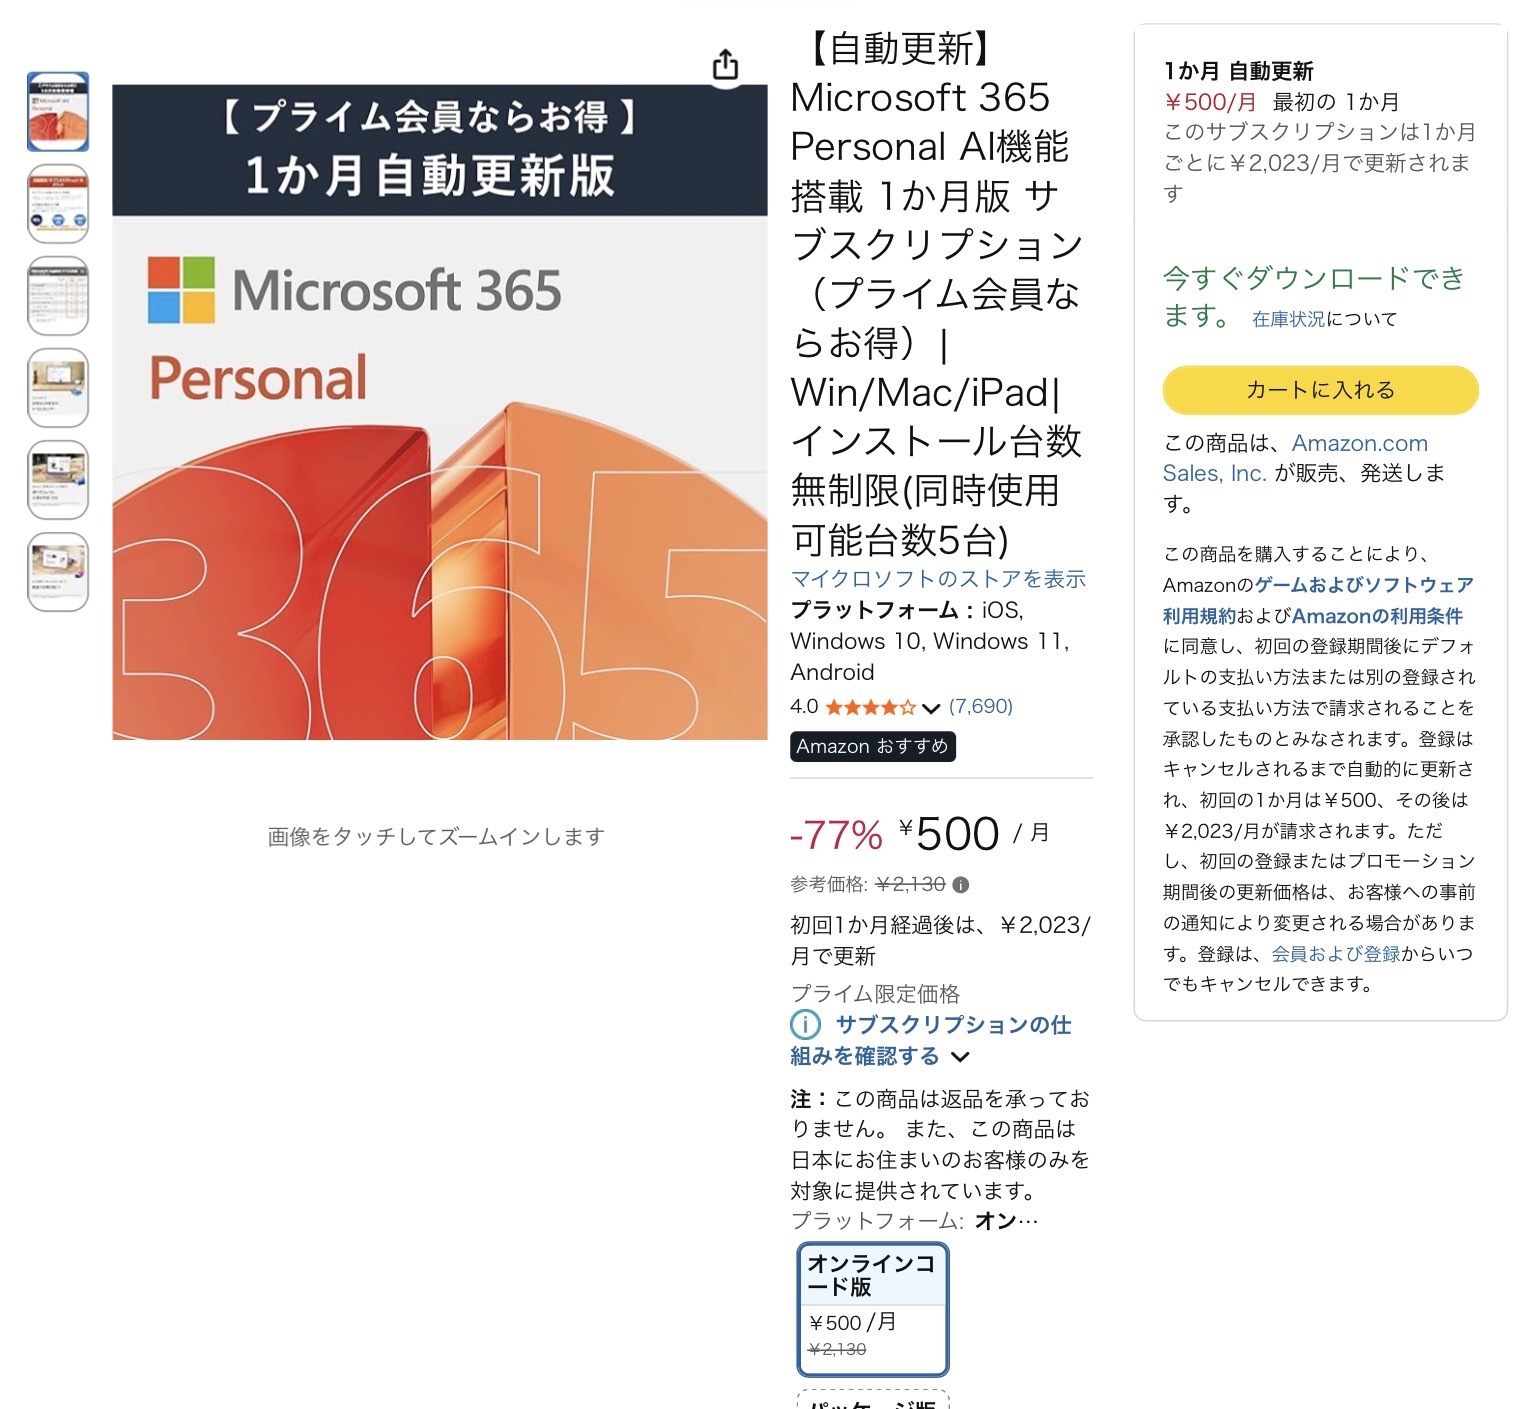Open the マイクロソフトのストアを表示 link
Screen dimensions: 1536x1409
pos(938,579)
